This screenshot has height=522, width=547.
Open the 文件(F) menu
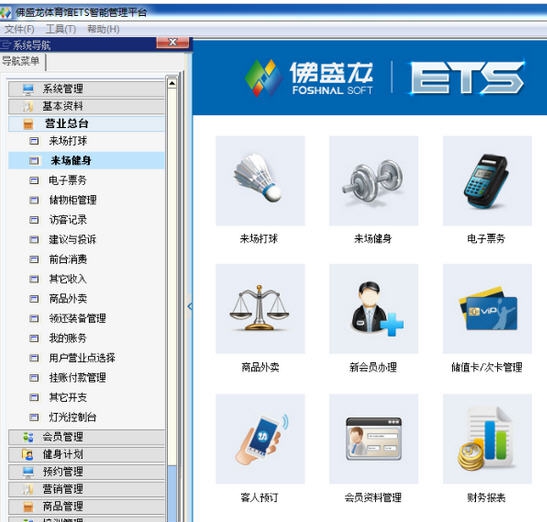[x=19, y=29]
